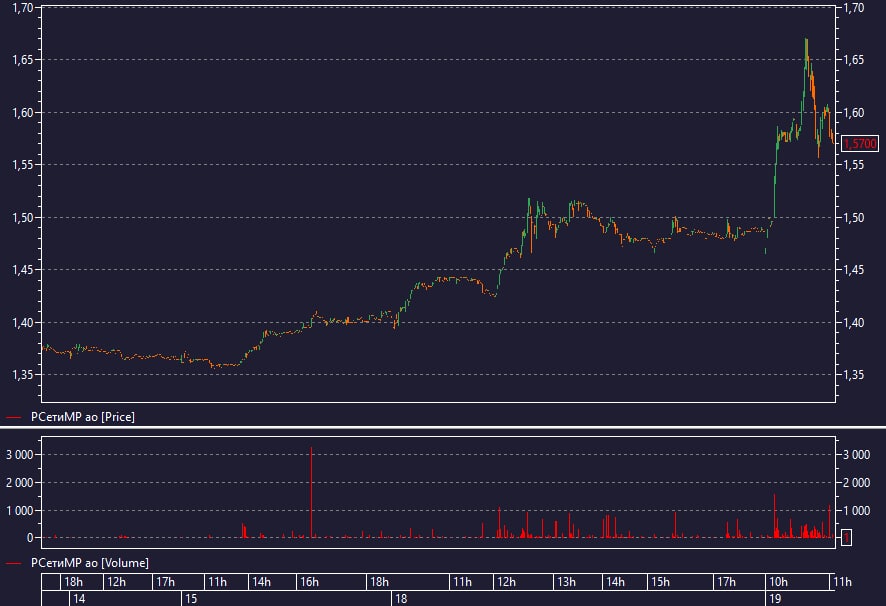Click the 1 000 label on the right volume axis

[x=857, y=510]
